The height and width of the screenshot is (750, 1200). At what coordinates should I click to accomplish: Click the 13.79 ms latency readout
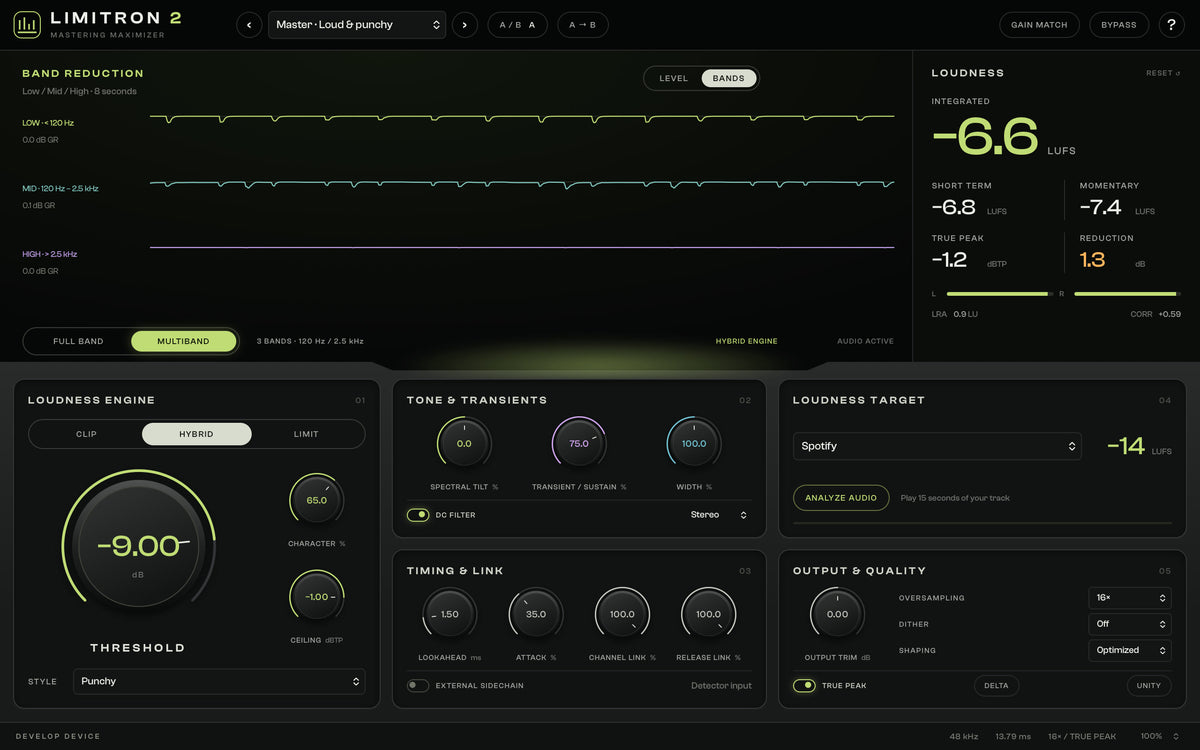click(x=1013, y=736)
